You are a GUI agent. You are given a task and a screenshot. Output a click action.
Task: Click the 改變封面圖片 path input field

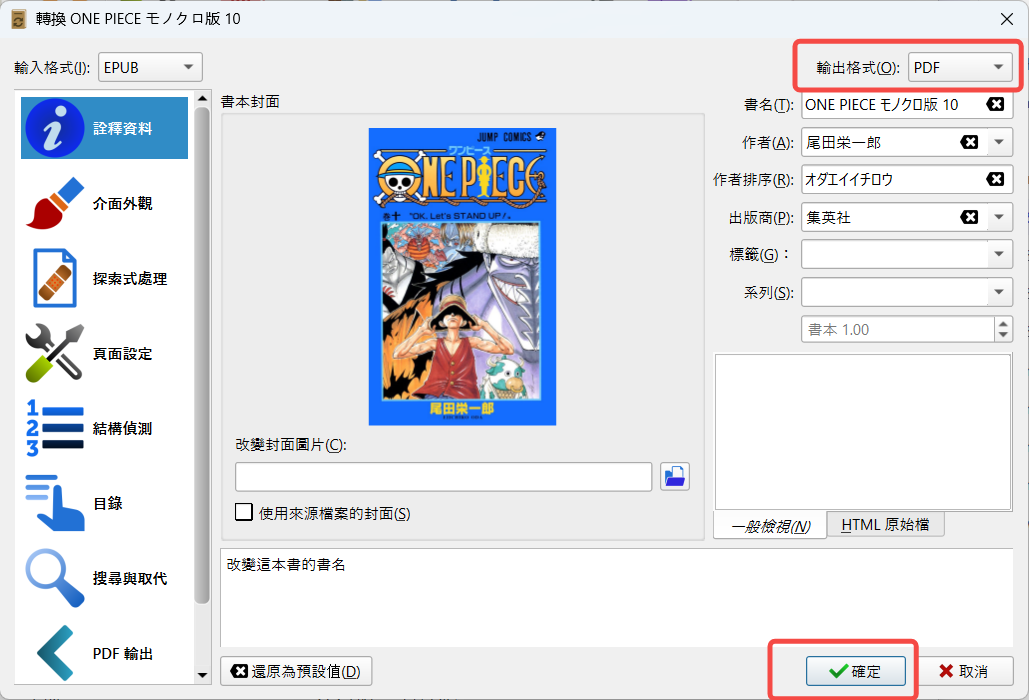(x=444, y=477)
